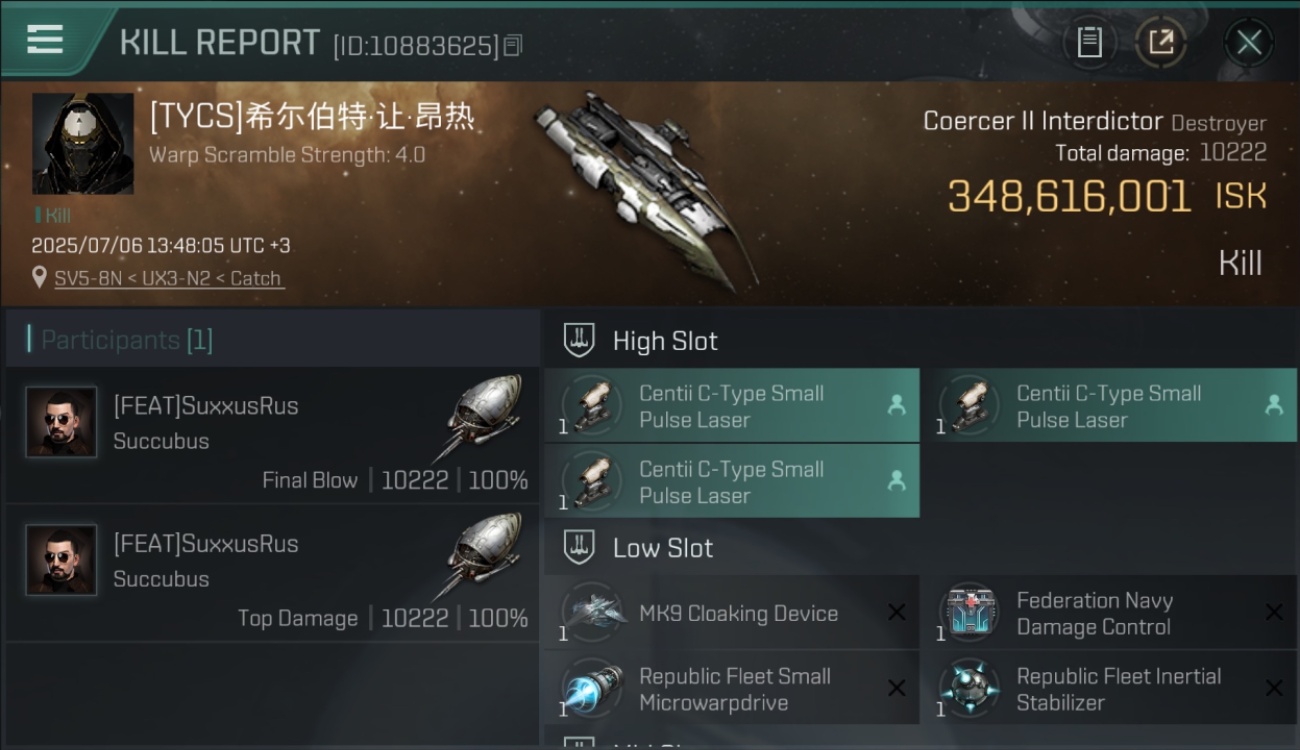Click the Coercer II Interdictor ship image
The width and height of the screenshot is (1300, 750).
(x=645, y=185)
